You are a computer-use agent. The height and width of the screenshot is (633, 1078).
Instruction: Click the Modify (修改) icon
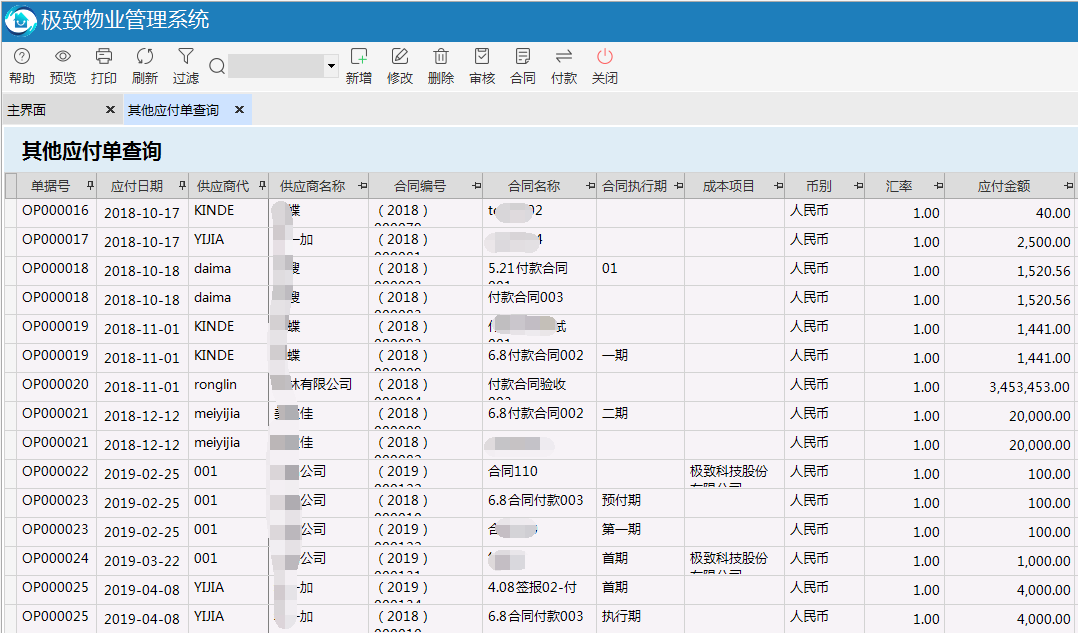tap(399, 56)
